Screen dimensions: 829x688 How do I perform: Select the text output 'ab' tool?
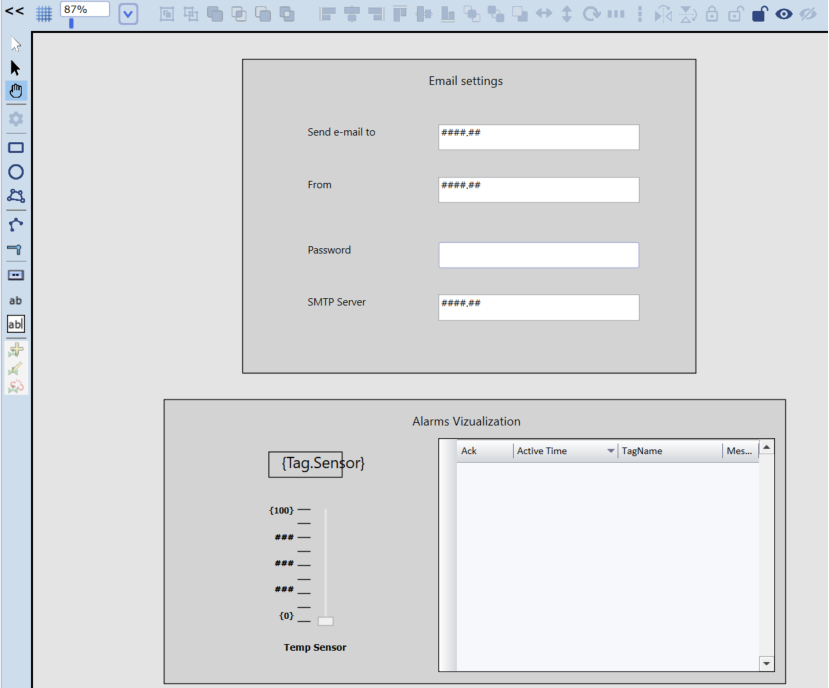click(16, 300)
